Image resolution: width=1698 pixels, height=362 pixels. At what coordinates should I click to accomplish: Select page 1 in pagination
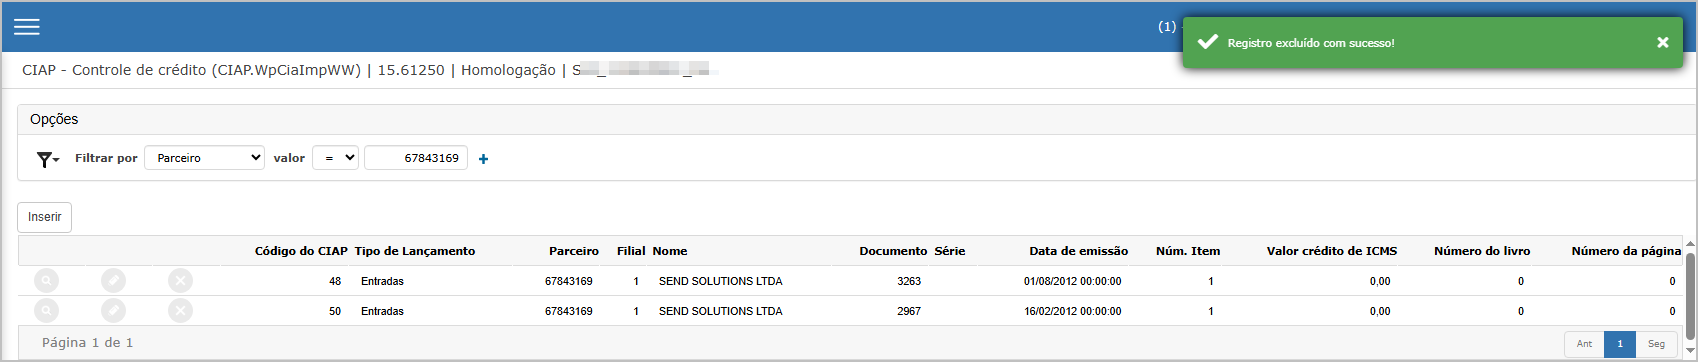coord(1620,344)
